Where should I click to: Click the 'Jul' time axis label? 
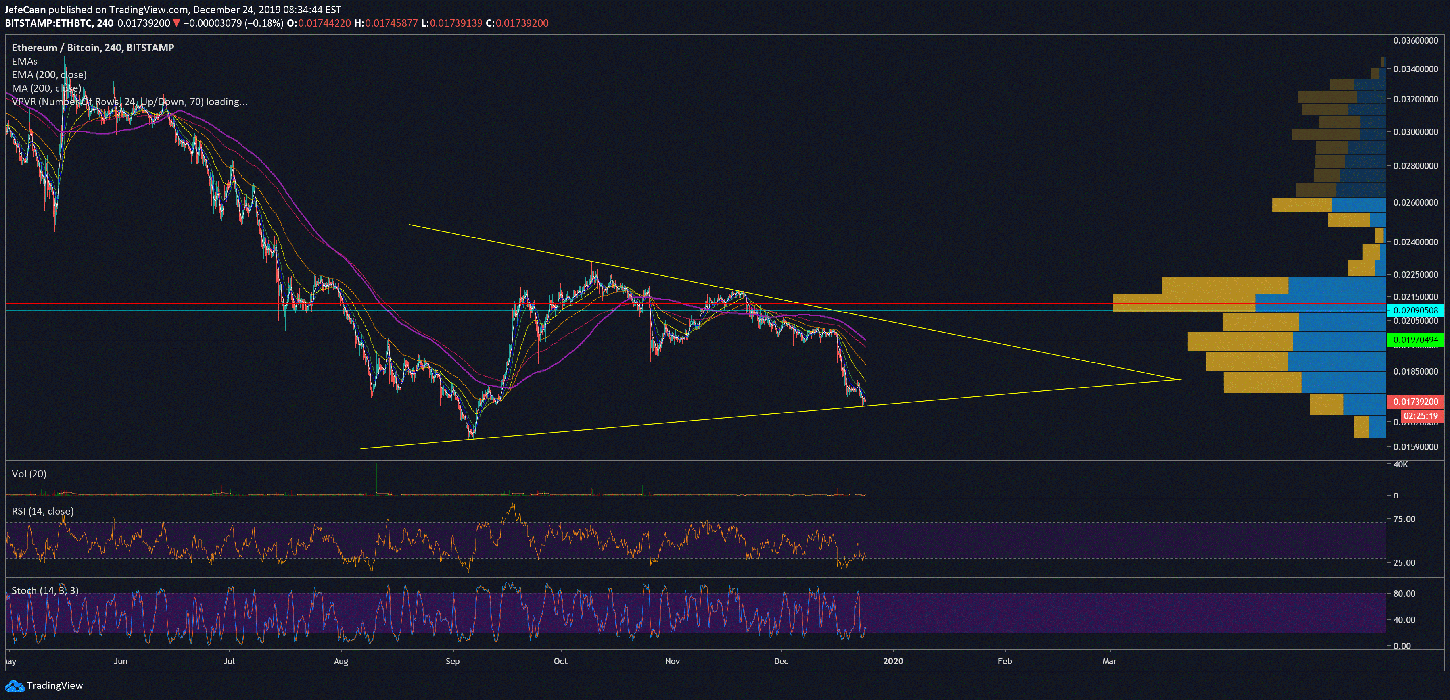click(230, 661)
